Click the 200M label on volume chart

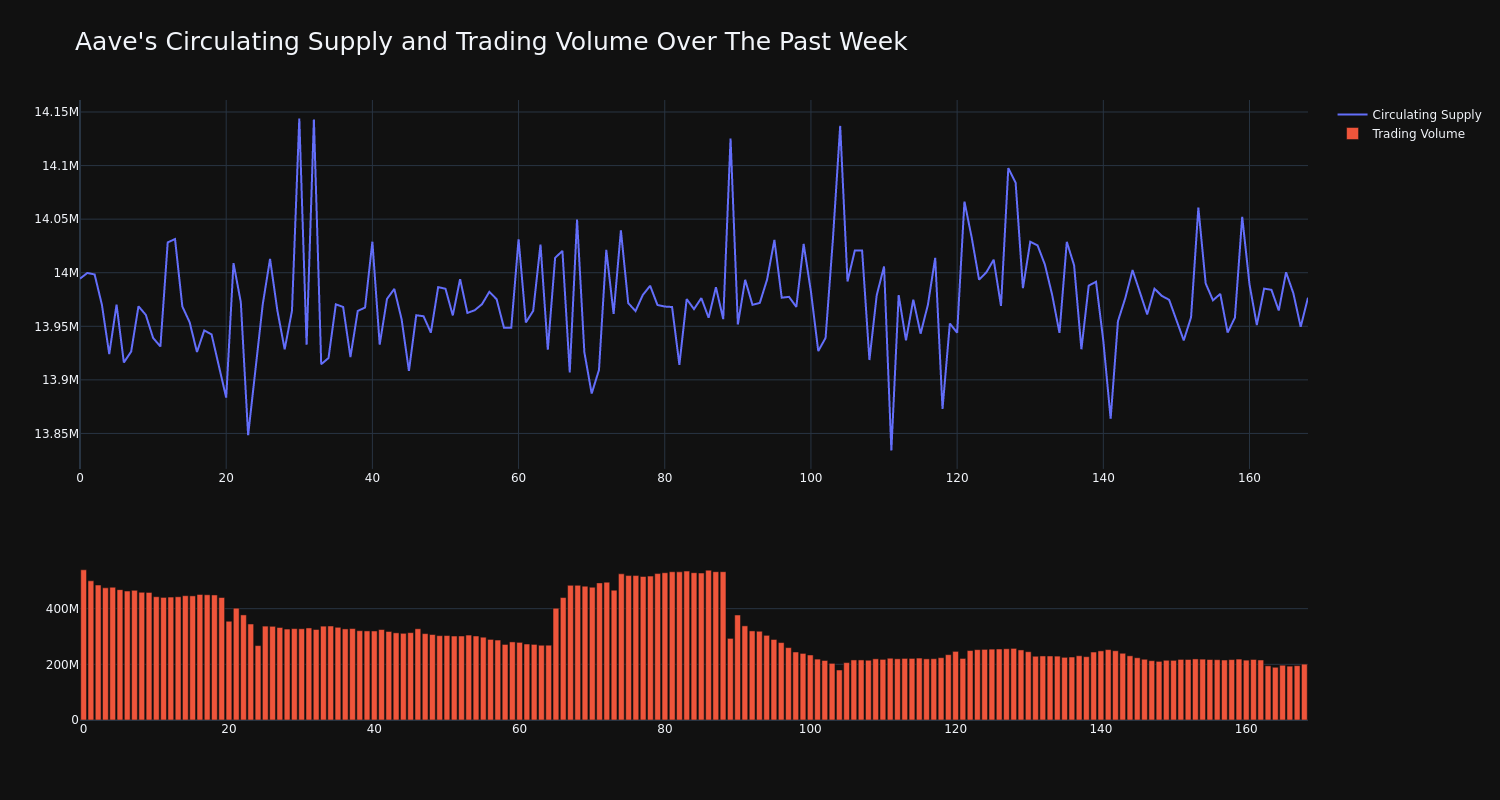point(62,664)
